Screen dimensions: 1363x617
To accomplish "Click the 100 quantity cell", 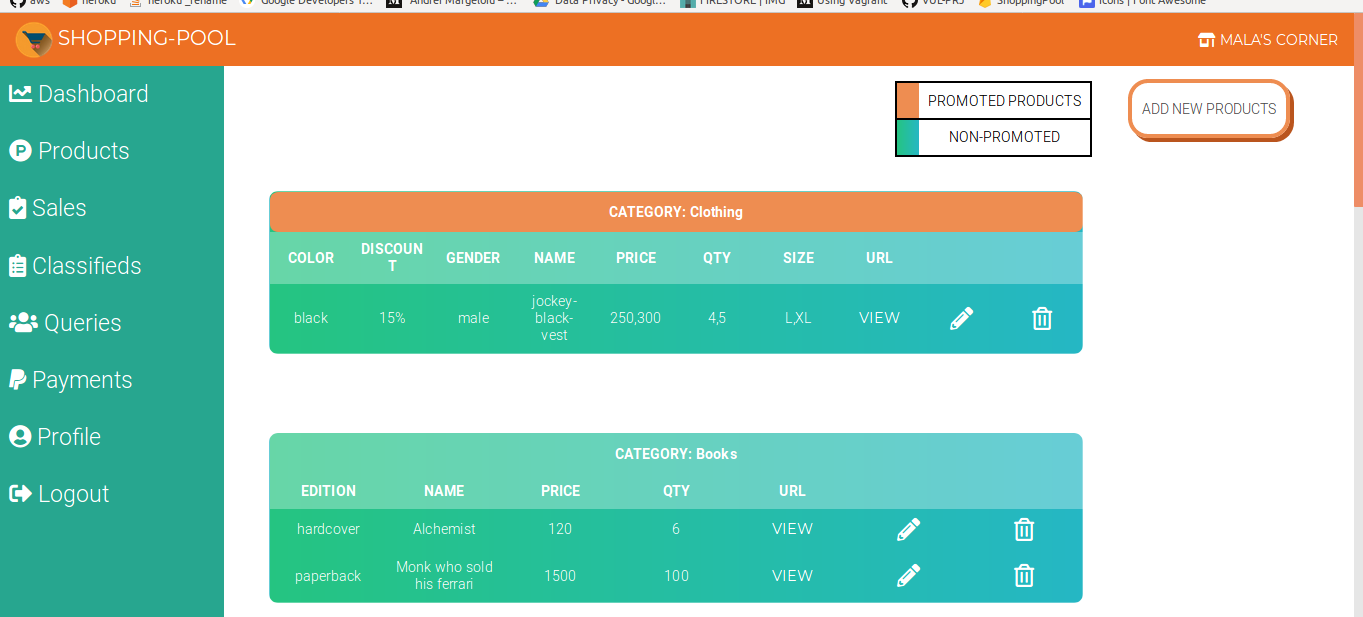I will point(676,576).
